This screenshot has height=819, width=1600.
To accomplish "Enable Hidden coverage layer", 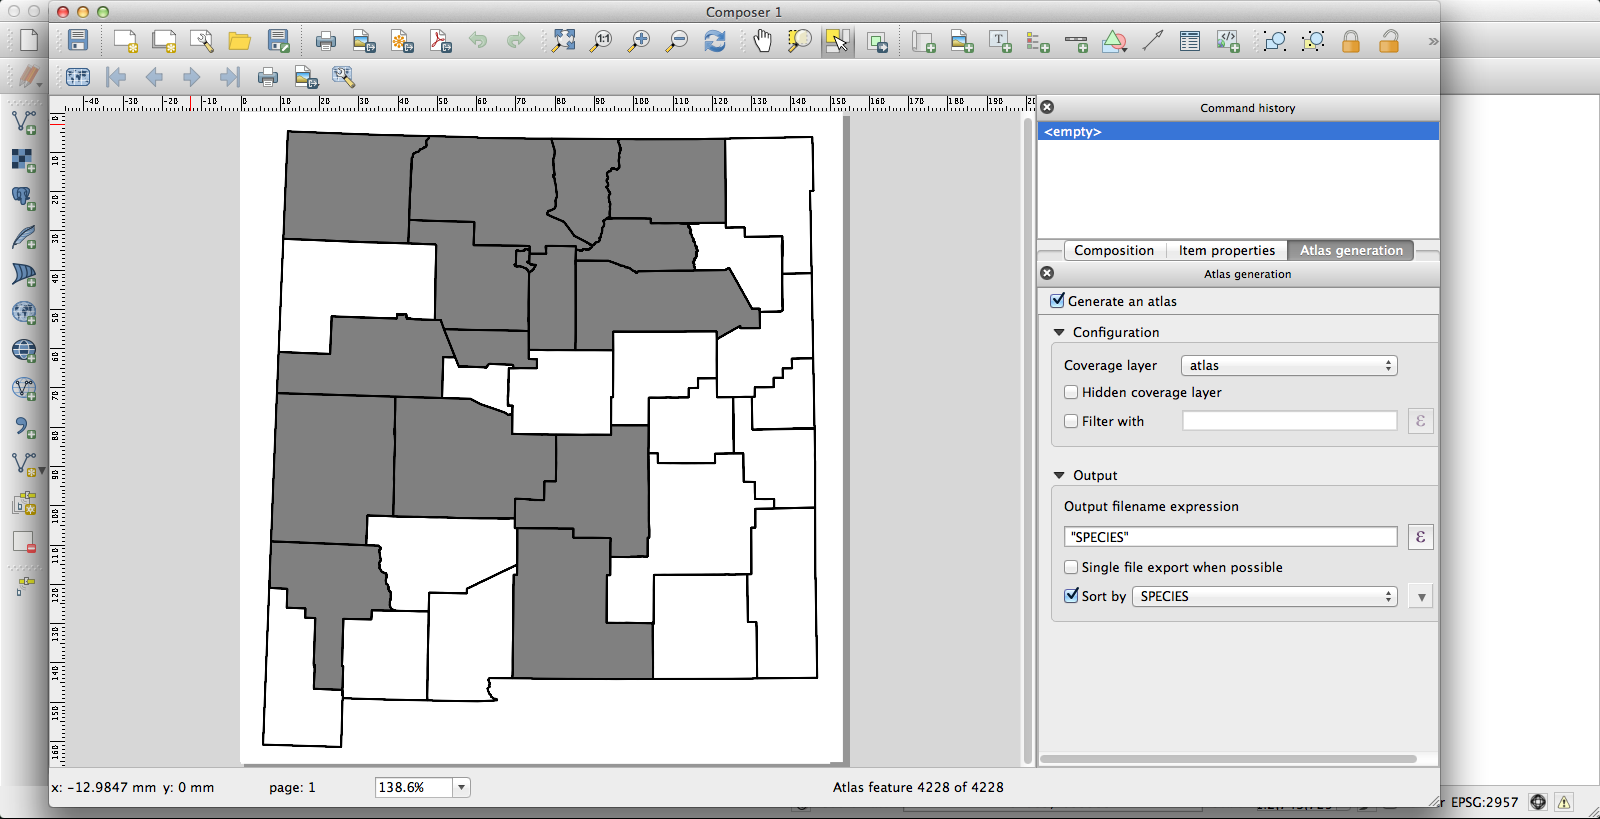I will click(x=1071, y=392).
